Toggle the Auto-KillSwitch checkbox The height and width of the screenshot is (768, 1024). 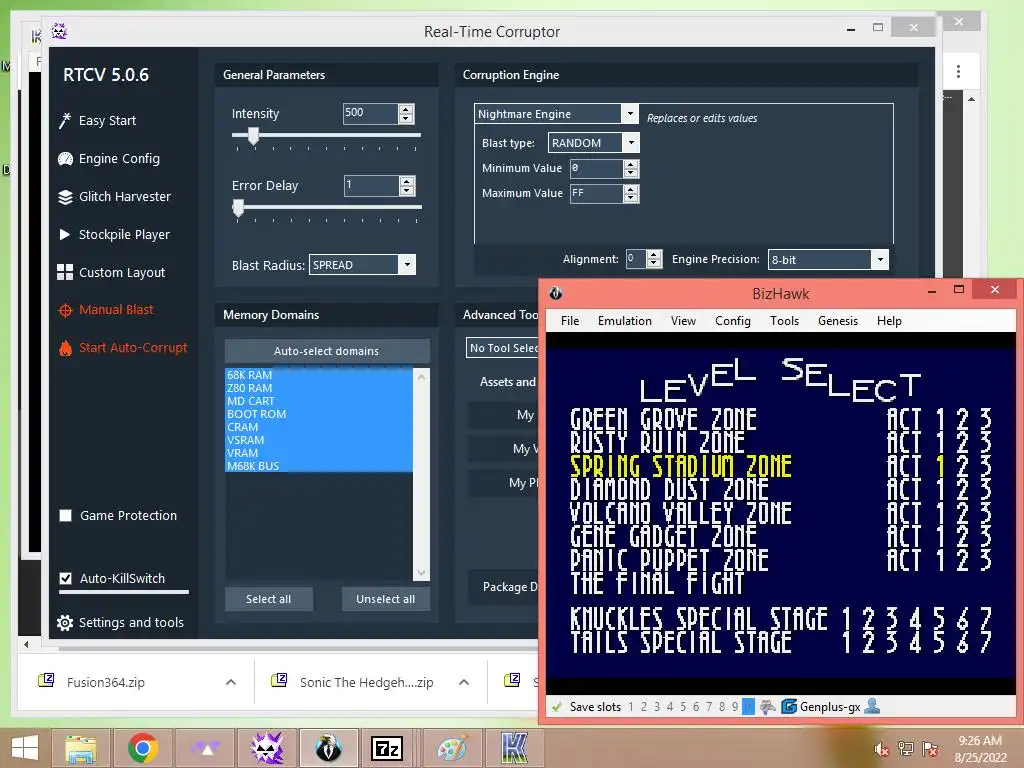click(x=65, y=579)
